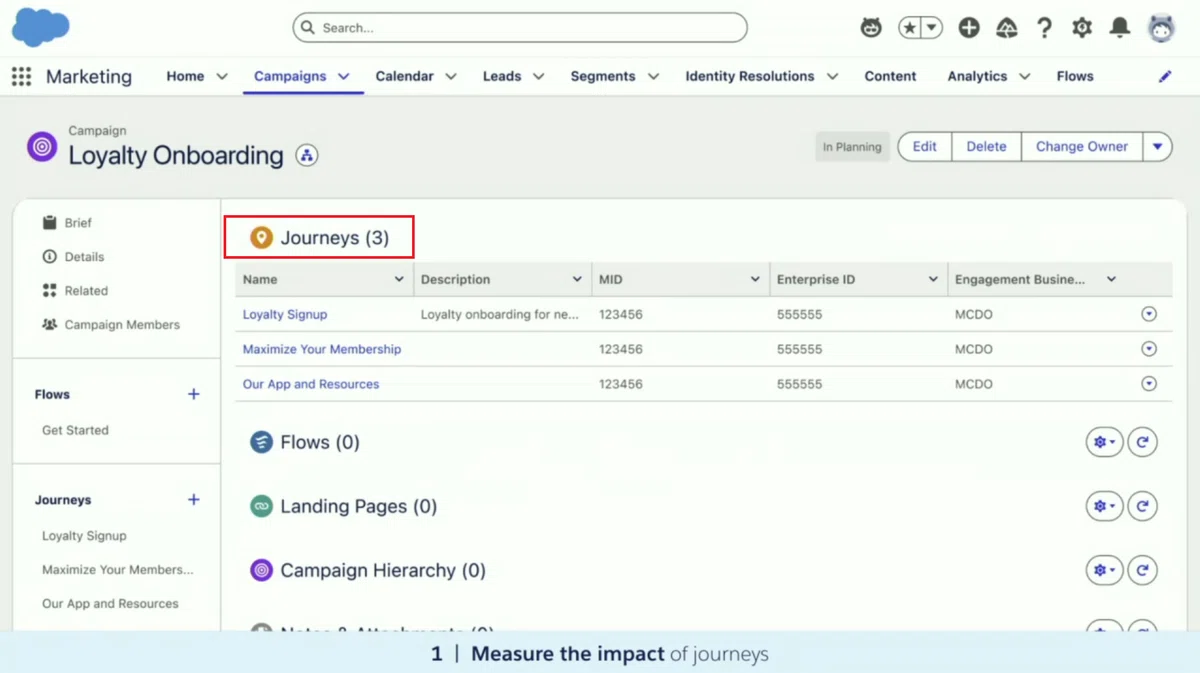Expand the Home tab chevron
The width and height of the screenshot is (1200, 673).
click(222, 76)
